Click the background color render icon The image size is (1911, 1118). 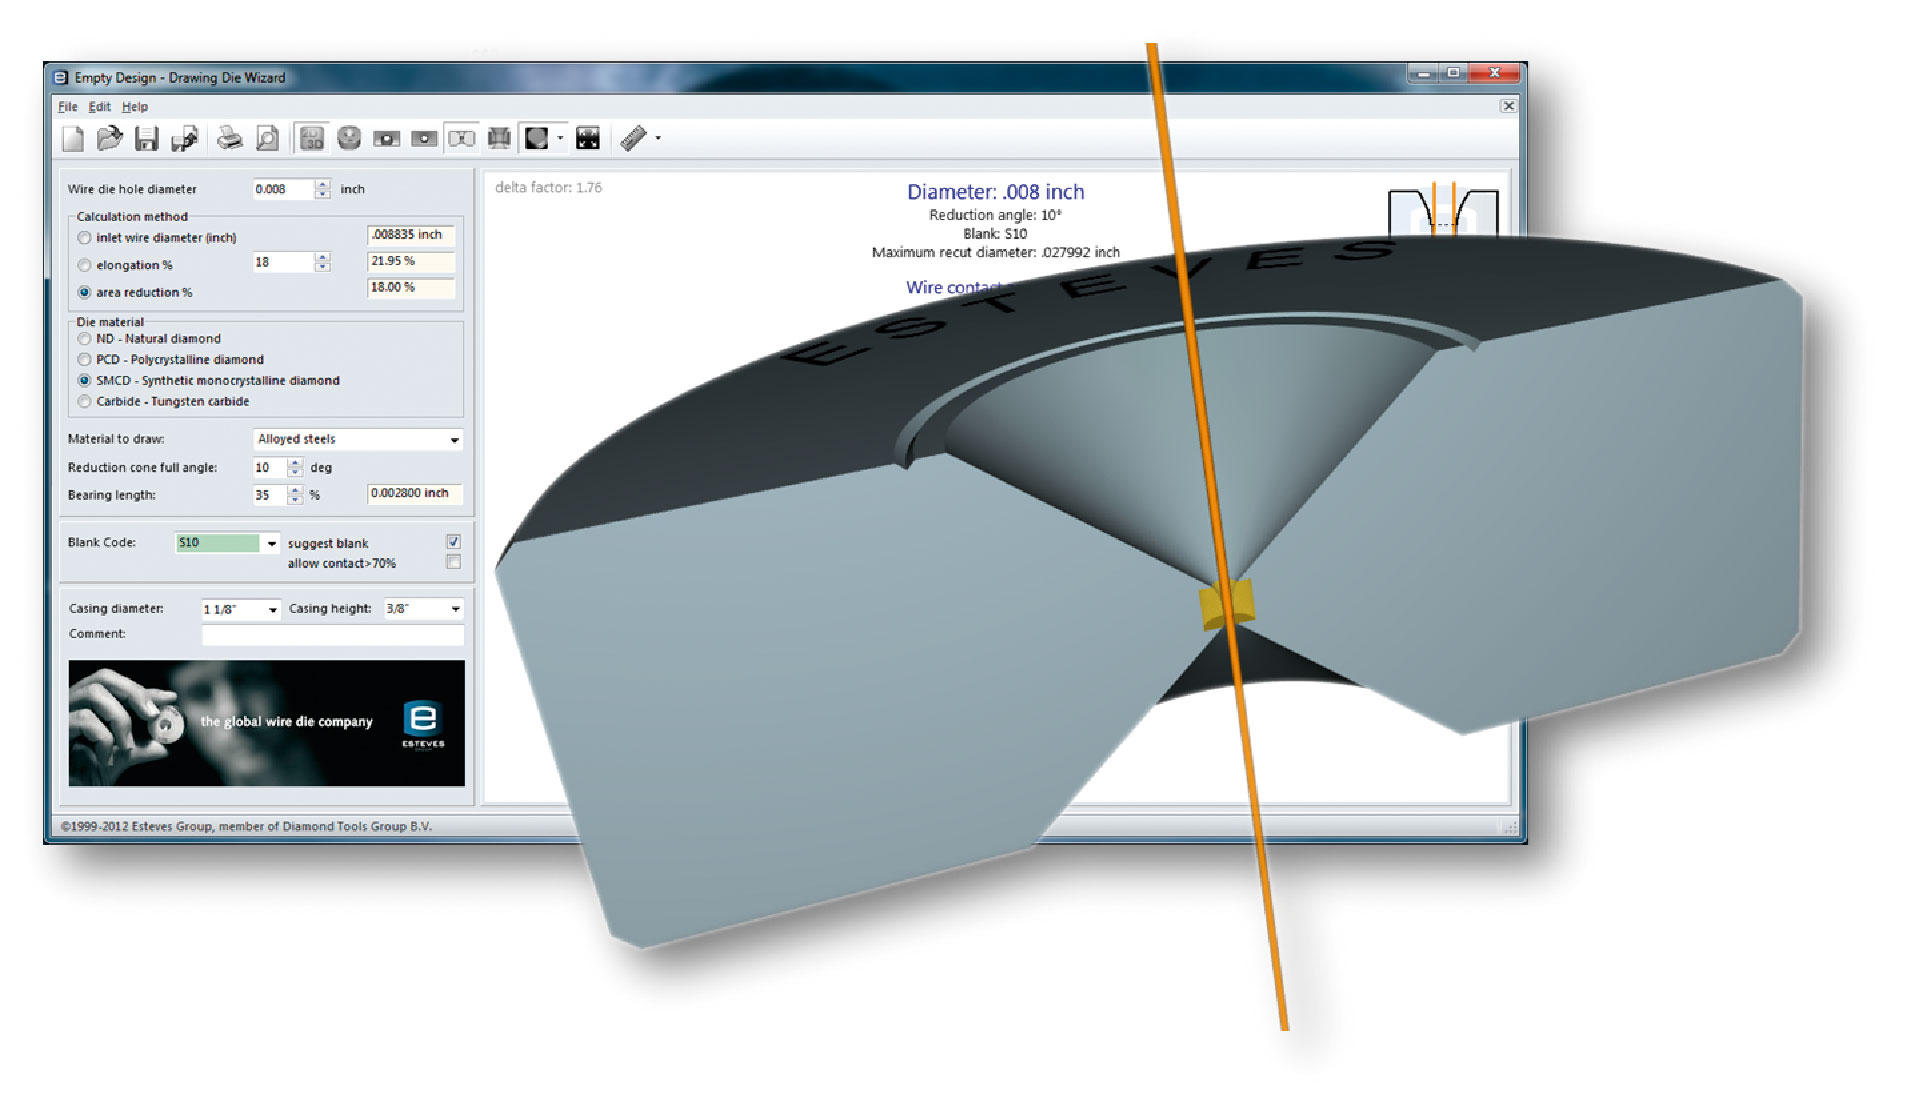(x=537, y=139)
